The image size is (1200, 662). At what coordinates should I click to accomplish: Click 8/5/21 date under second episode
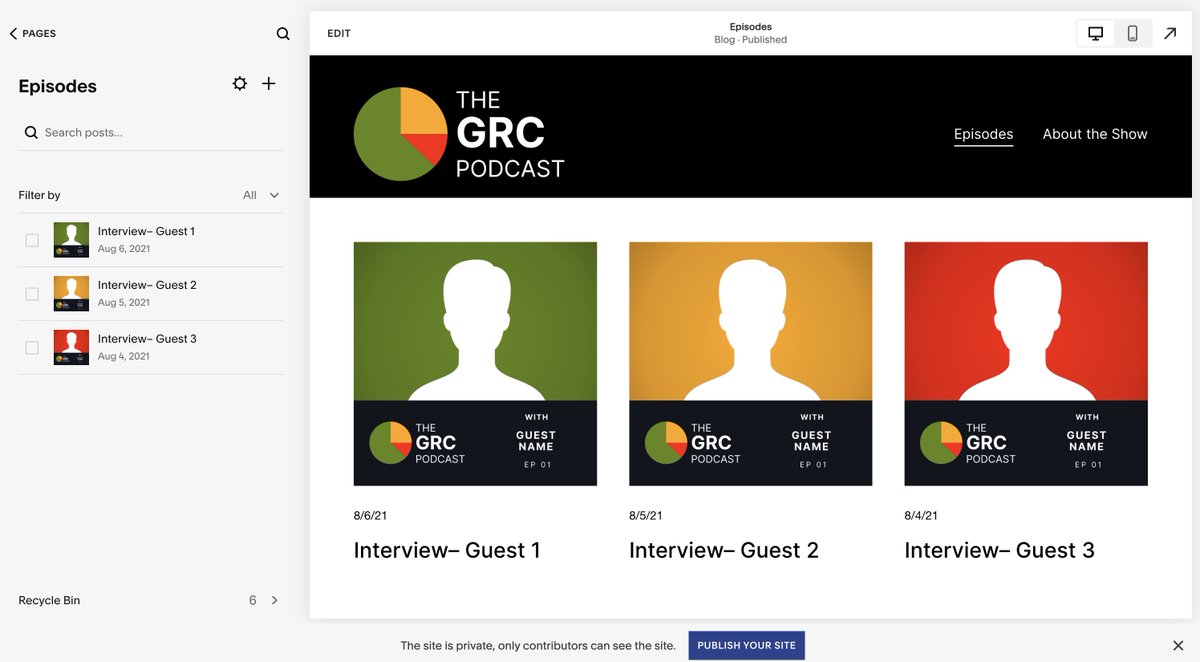tap(645, 516)
